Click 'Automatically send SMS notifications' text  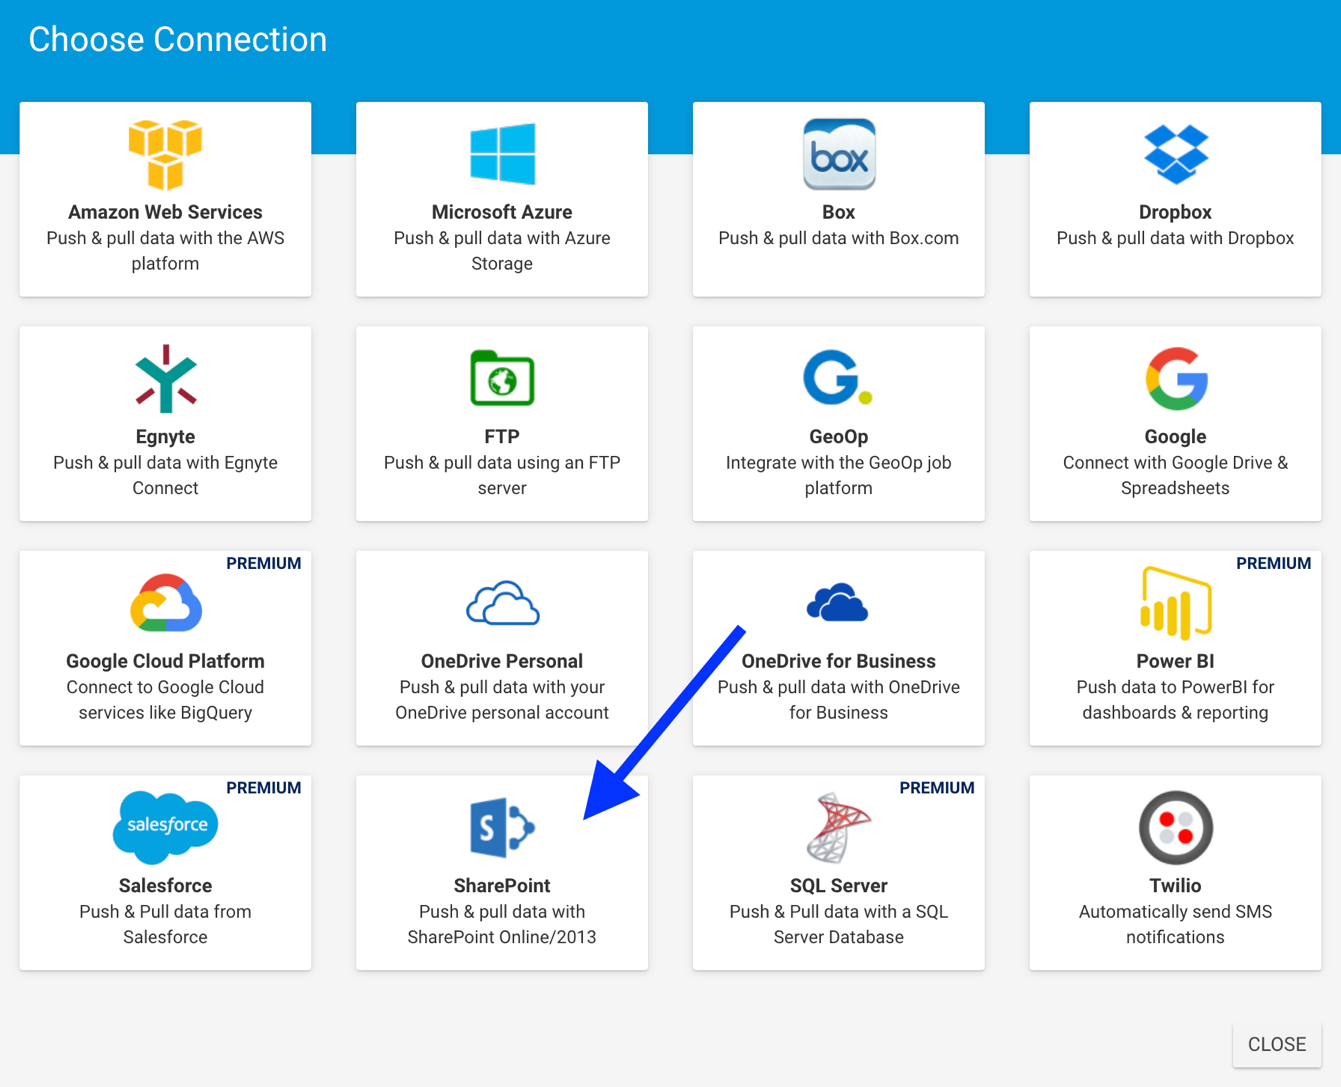(x=1176, y=925)
